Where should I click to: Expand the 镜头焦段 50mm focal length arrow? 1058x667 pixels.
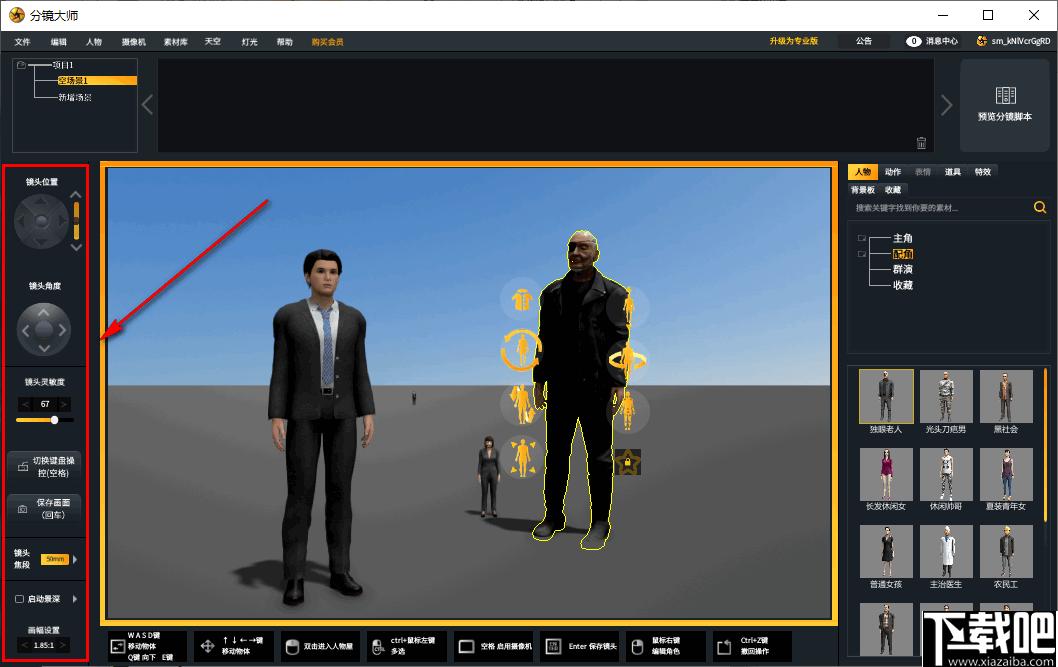(75, 559)
